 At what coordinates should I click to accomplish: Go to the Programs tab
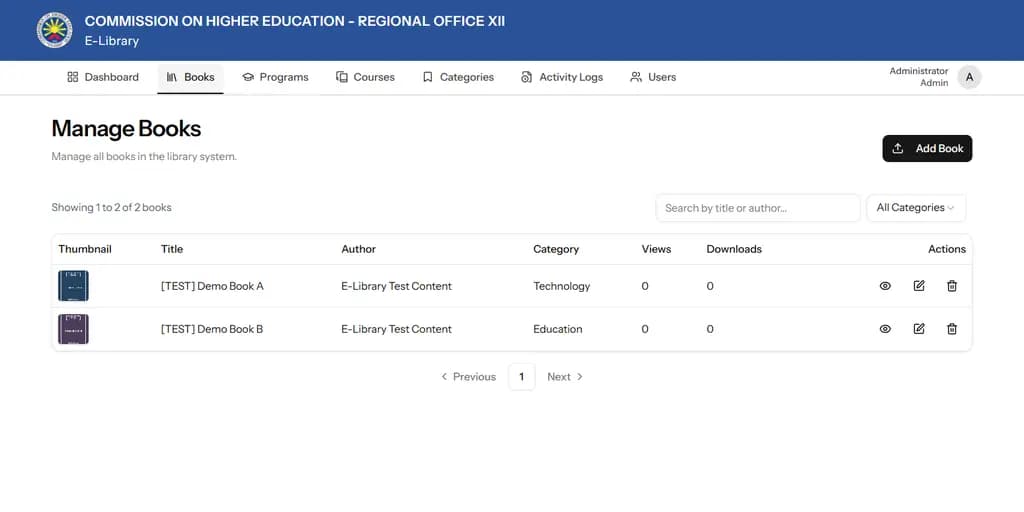click(x=275, y=77)
